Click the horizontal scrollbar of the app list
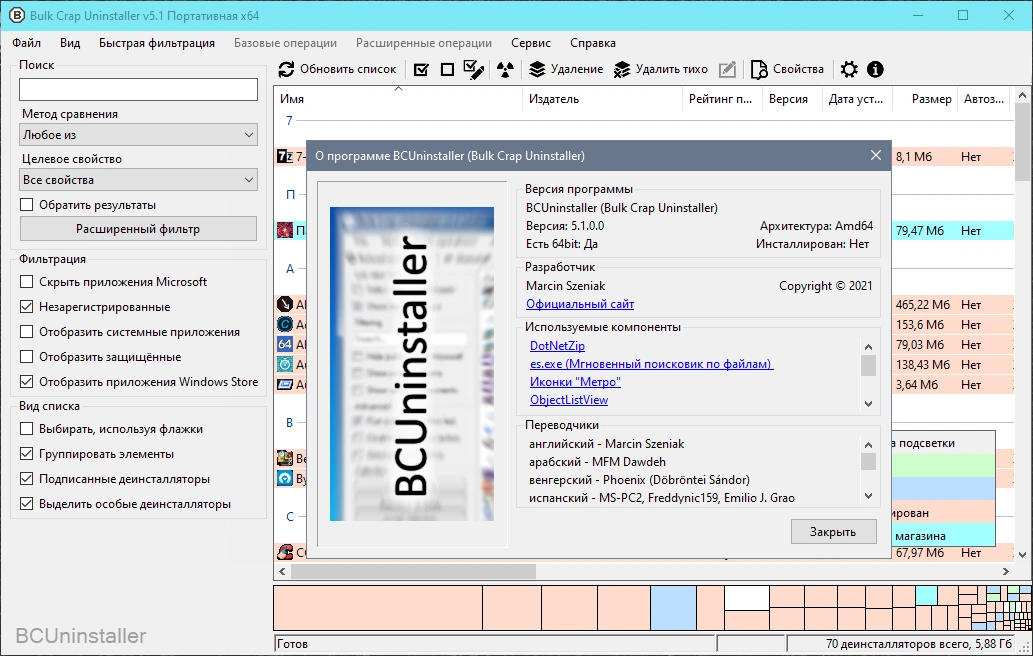 click(x=413, y=571)
